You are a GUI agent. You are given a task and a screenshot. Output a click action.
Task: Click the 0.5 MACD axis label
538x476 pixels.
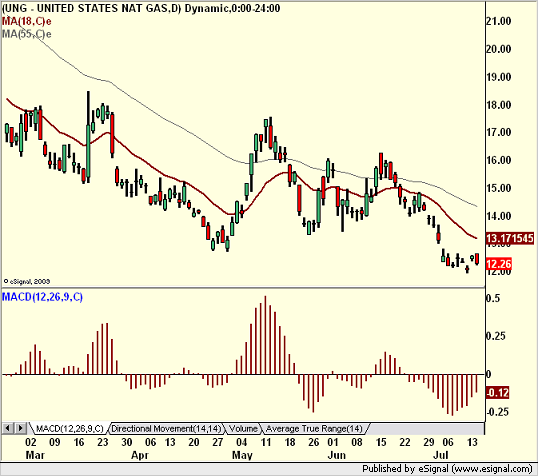pos(493,298)
